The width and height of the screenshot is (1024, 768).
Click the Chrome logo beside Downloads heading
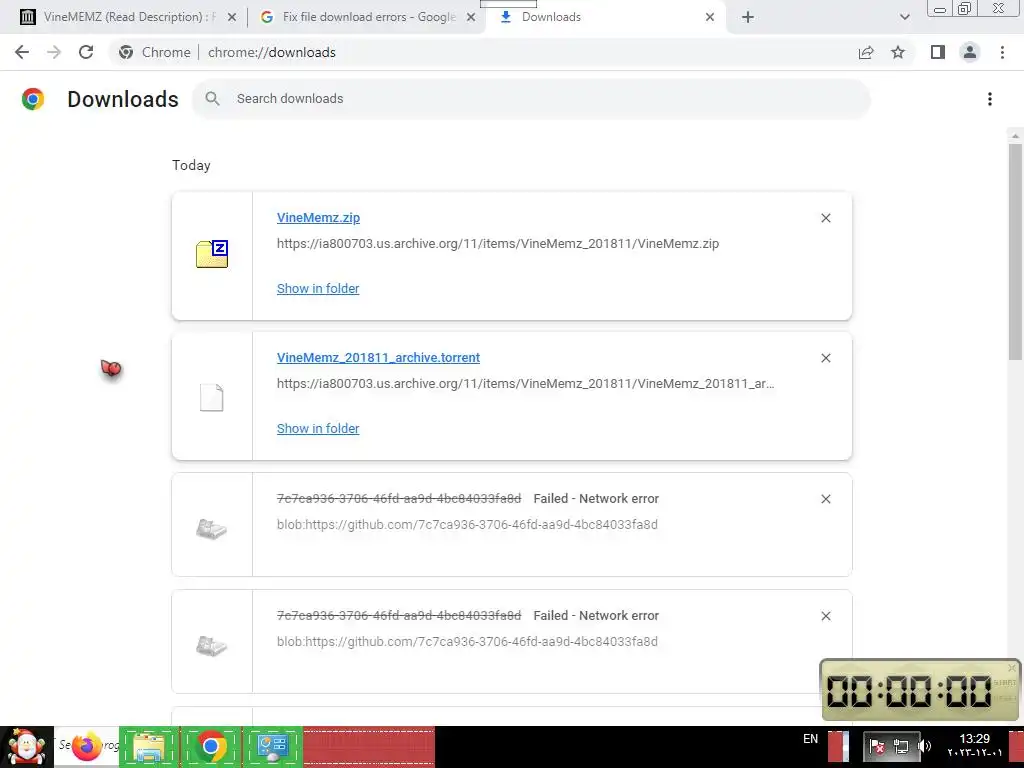33,99
